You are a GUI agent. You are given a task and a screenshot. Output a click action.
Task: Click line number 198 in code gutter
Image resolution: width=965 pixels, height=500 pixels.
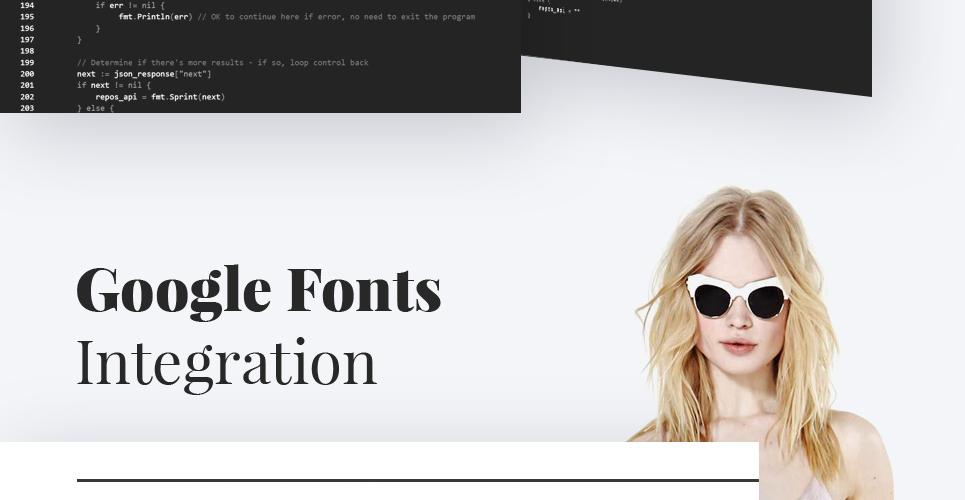coord(26,51)
